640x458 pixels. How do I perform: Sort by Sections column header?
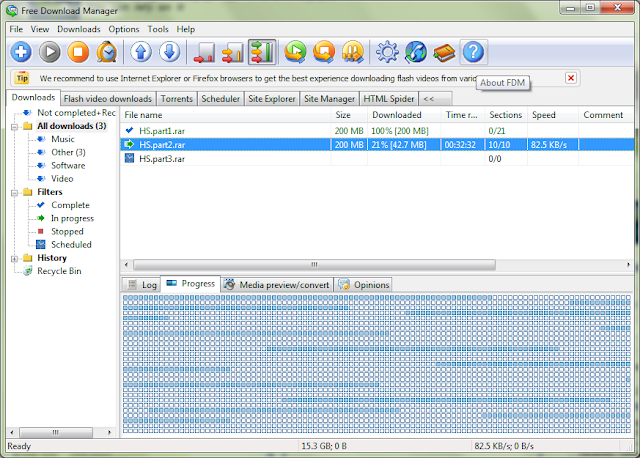click(x=505, y=115)
